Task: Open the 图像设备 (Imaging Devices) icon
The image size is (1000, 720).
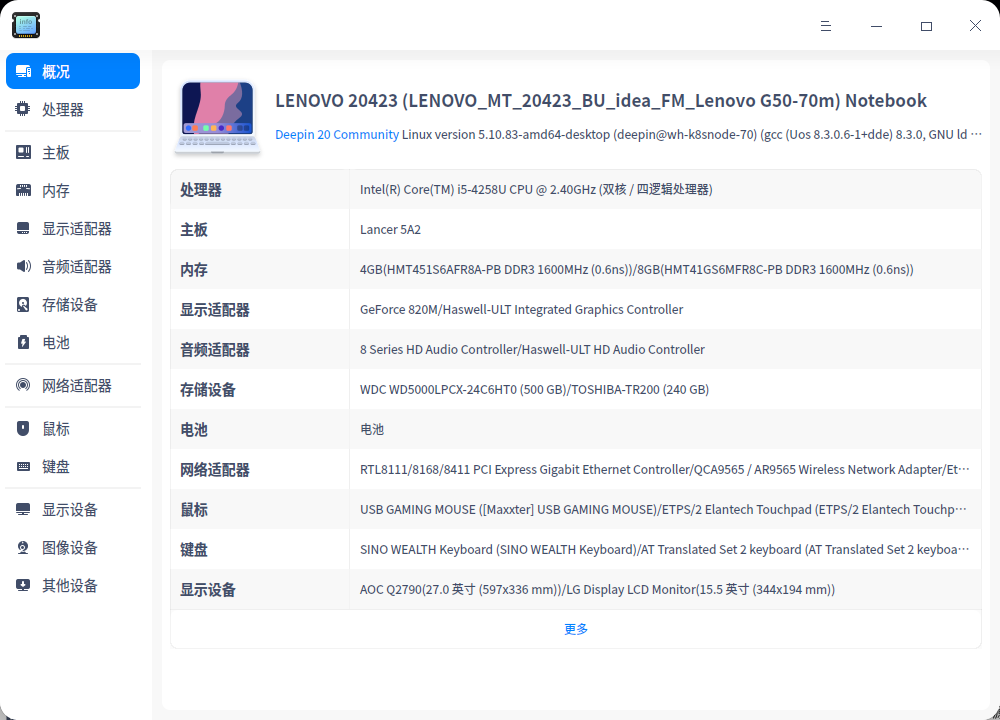Action: point(22,547)
